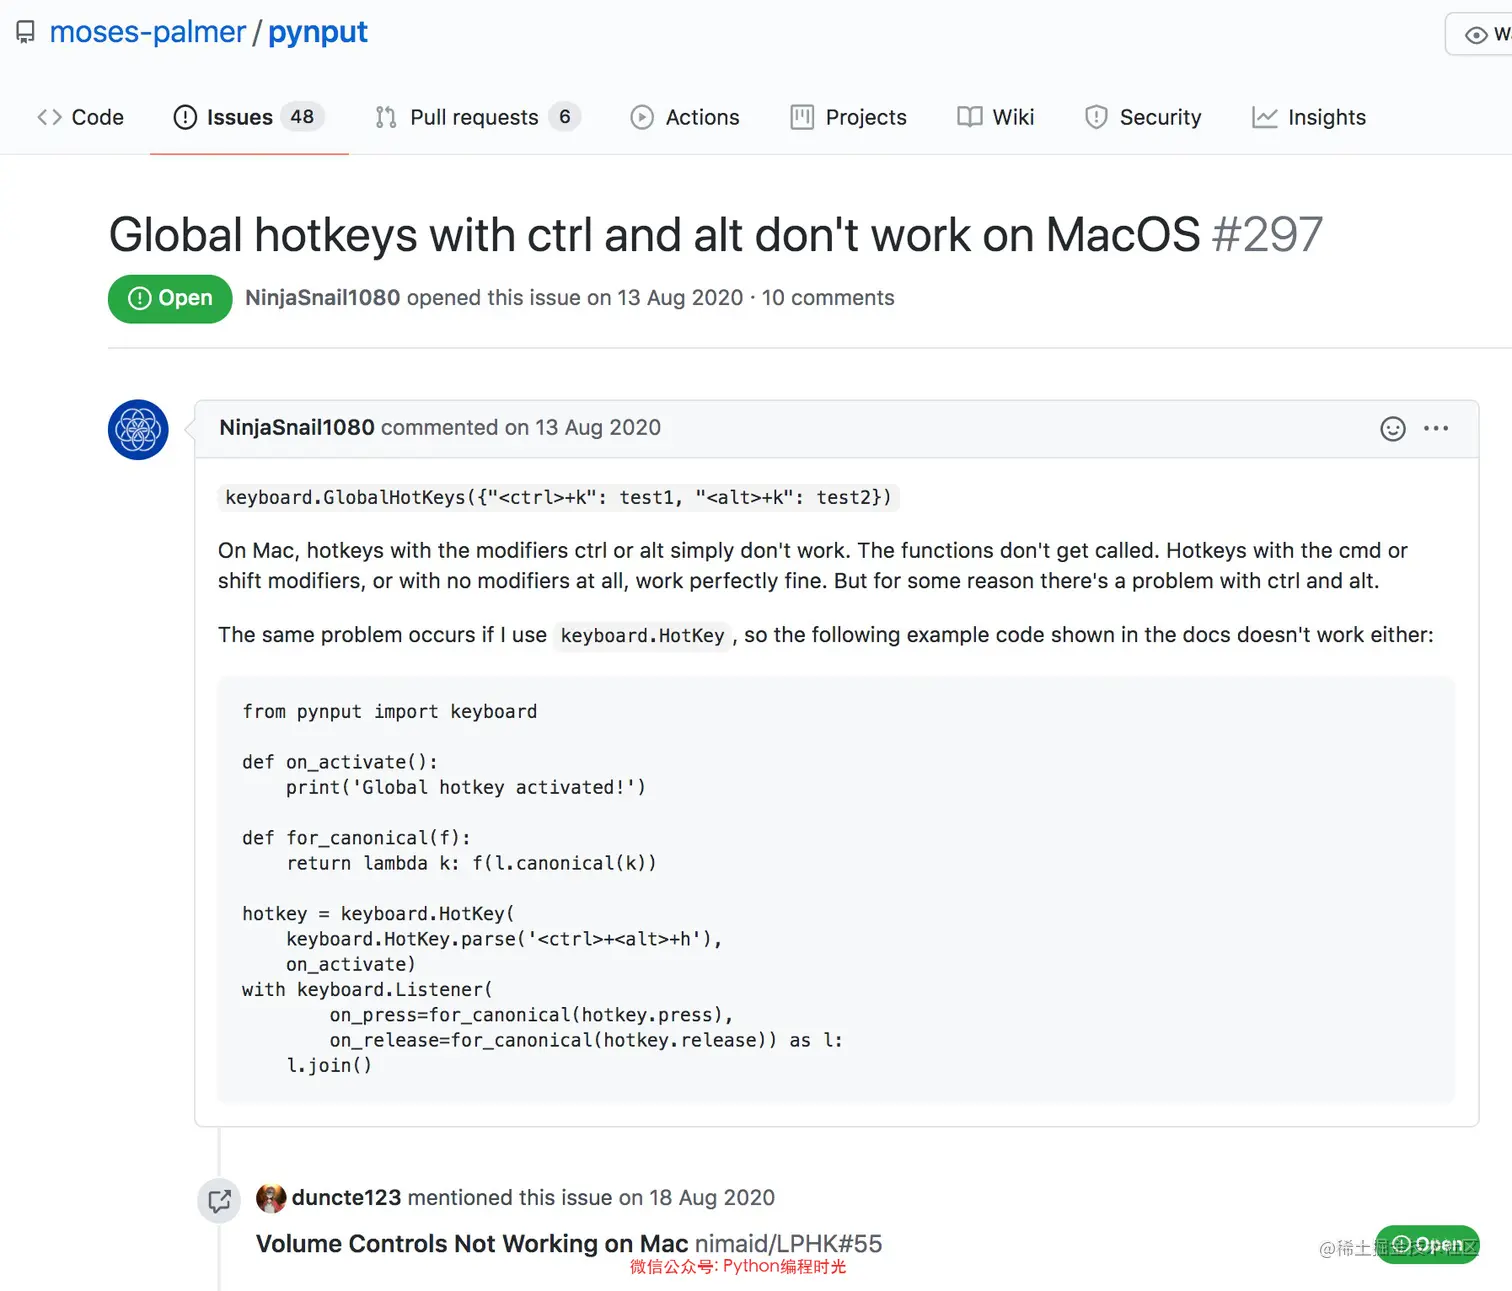Viewport: 1512px width, 1291px height.
Task: Click the inline code keyboard.HotKey
Action: pos(642,636)
